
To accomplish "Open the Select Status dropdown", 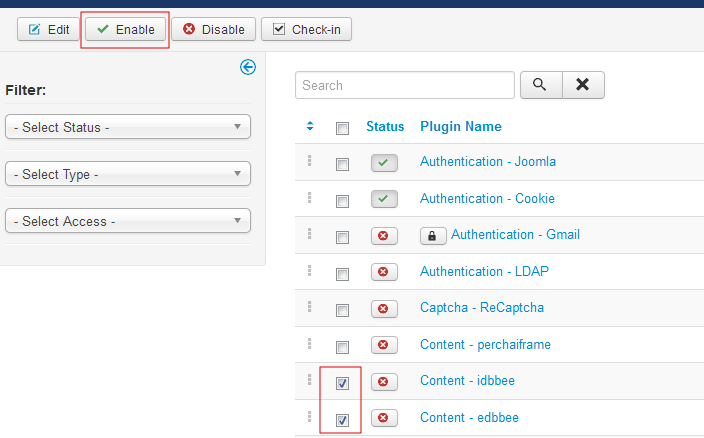I will 128,127.
